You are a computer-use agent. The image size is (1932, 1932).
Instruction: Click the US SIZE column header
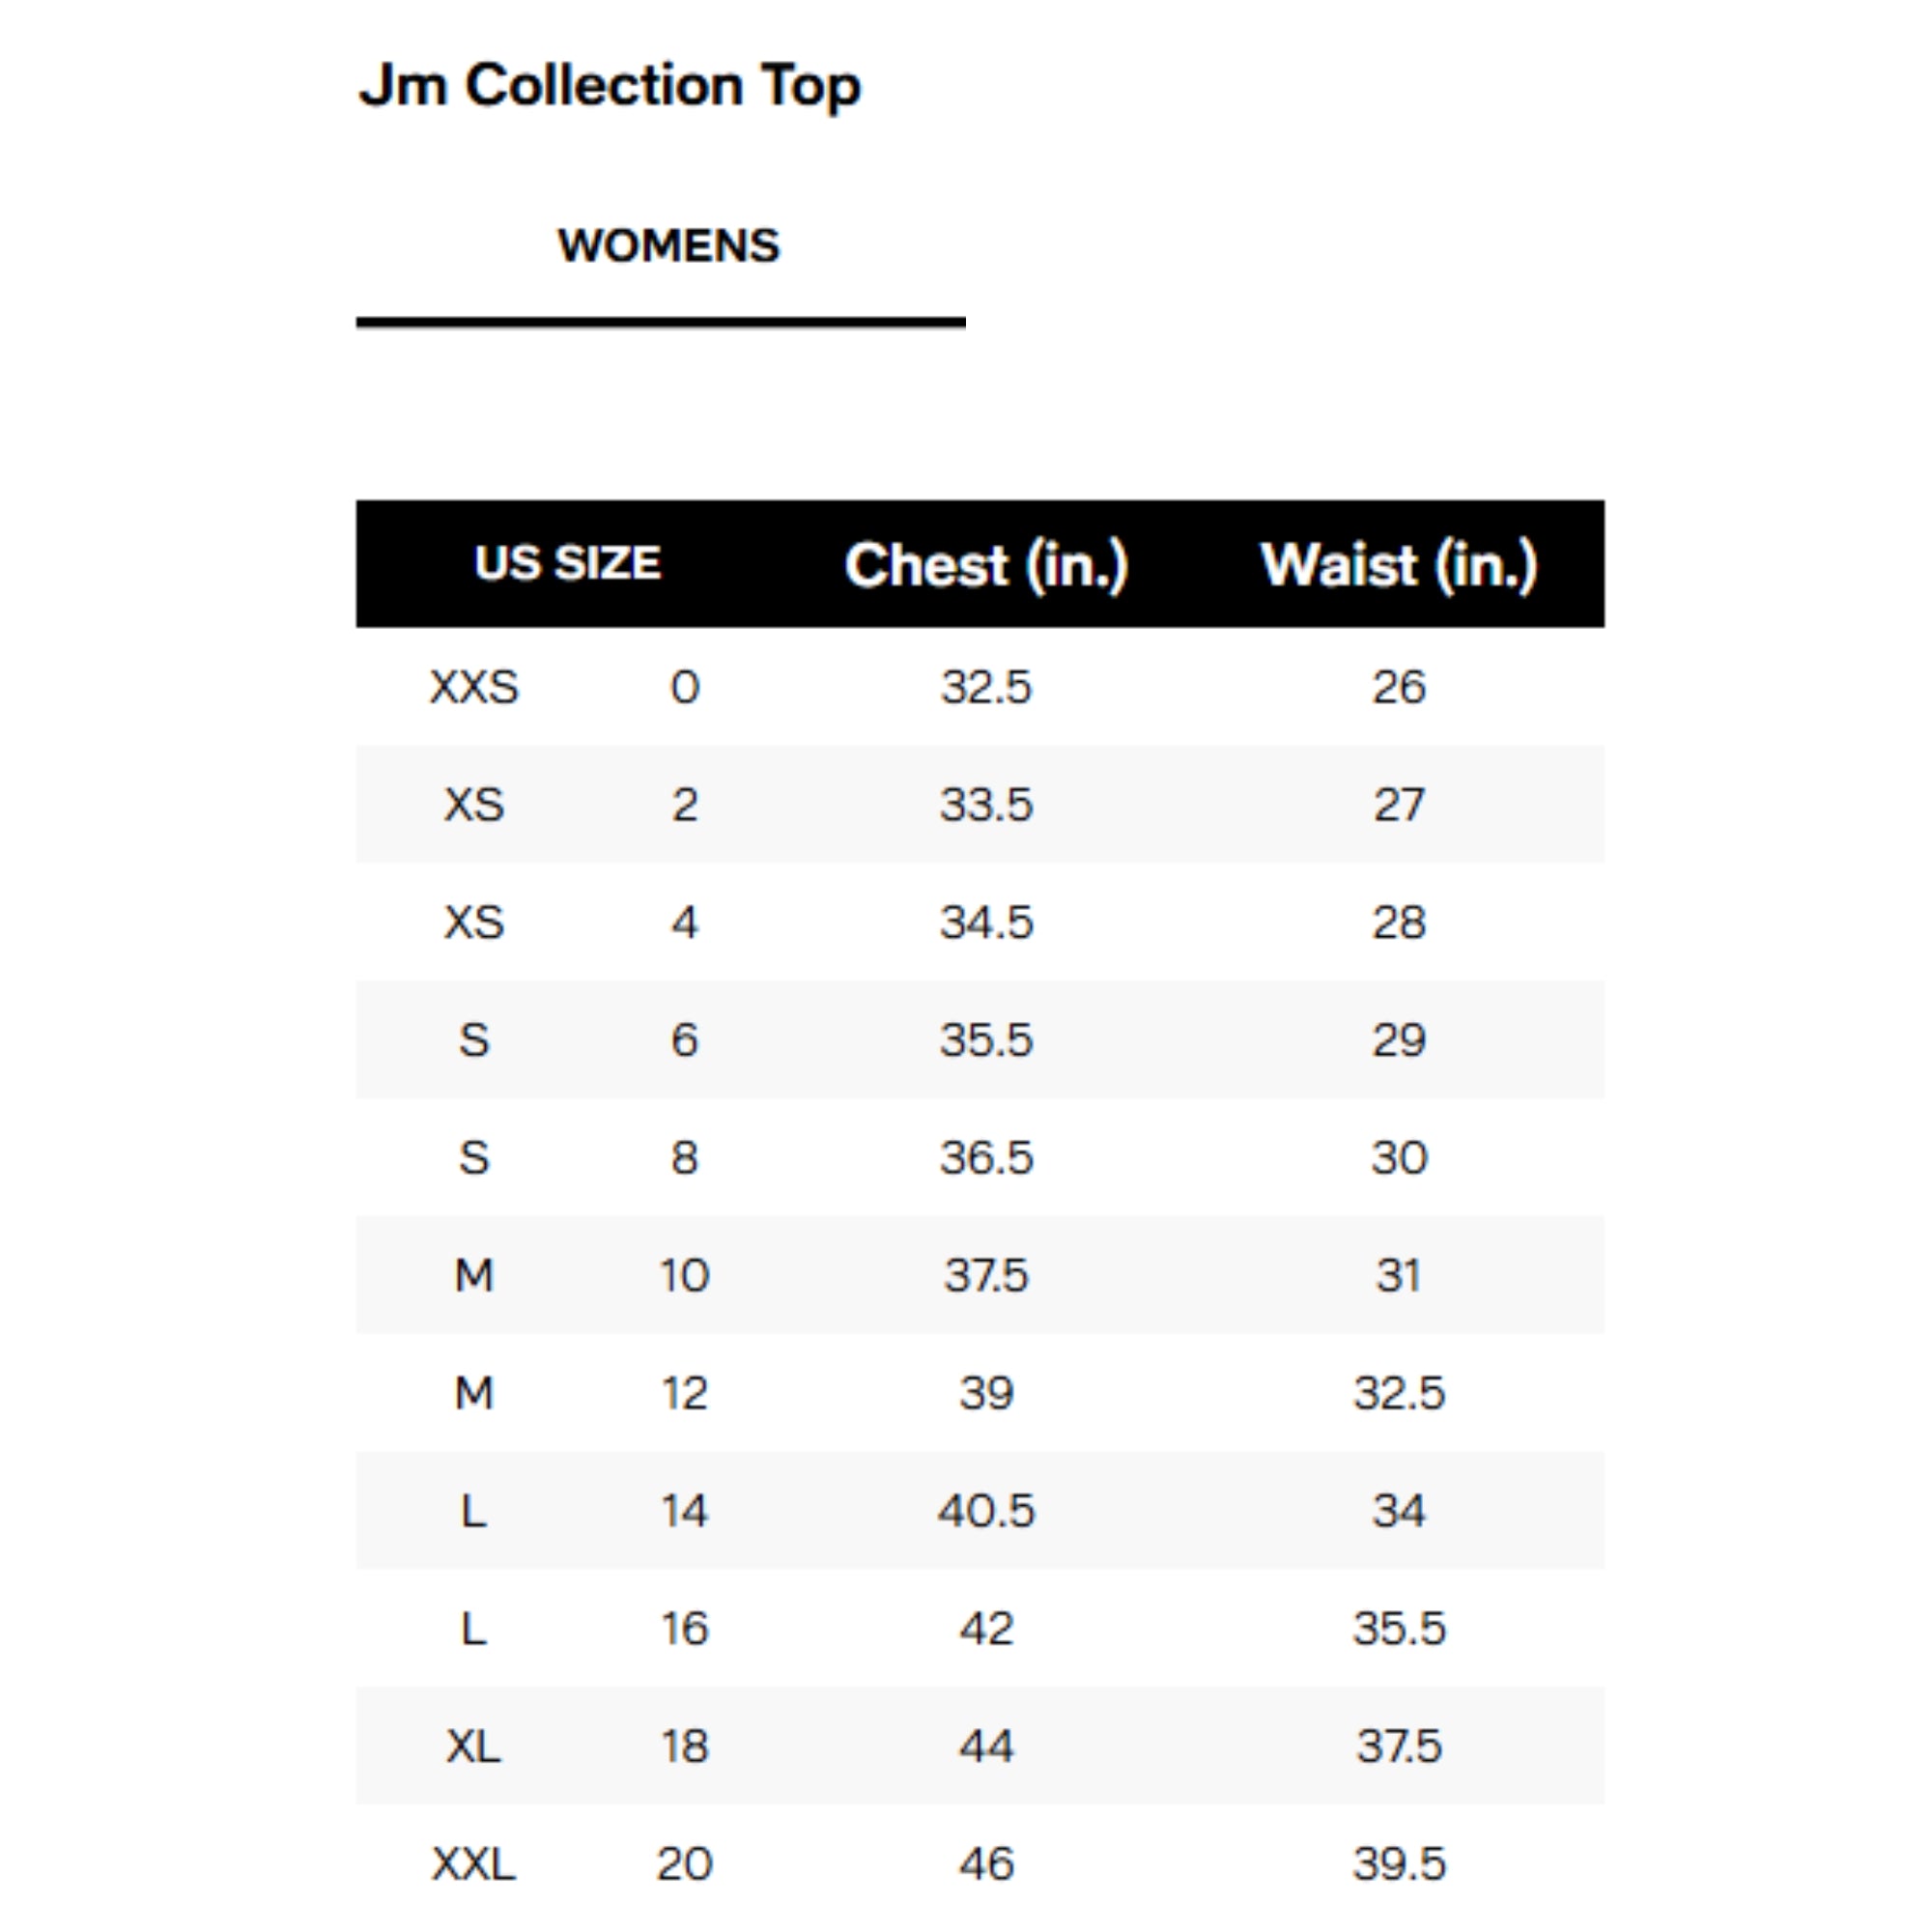point(567,564)
